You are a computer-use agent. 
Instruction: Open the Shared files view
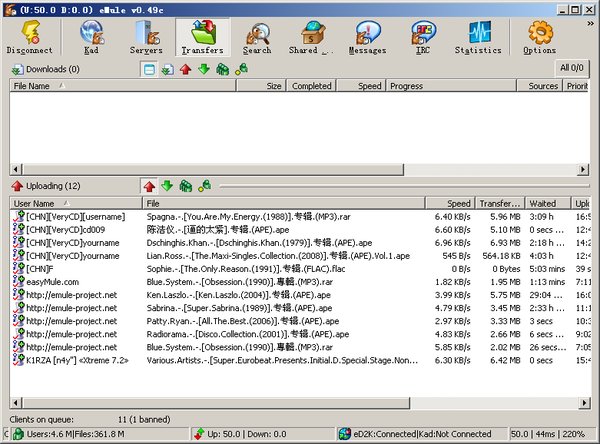coord(311,38)
